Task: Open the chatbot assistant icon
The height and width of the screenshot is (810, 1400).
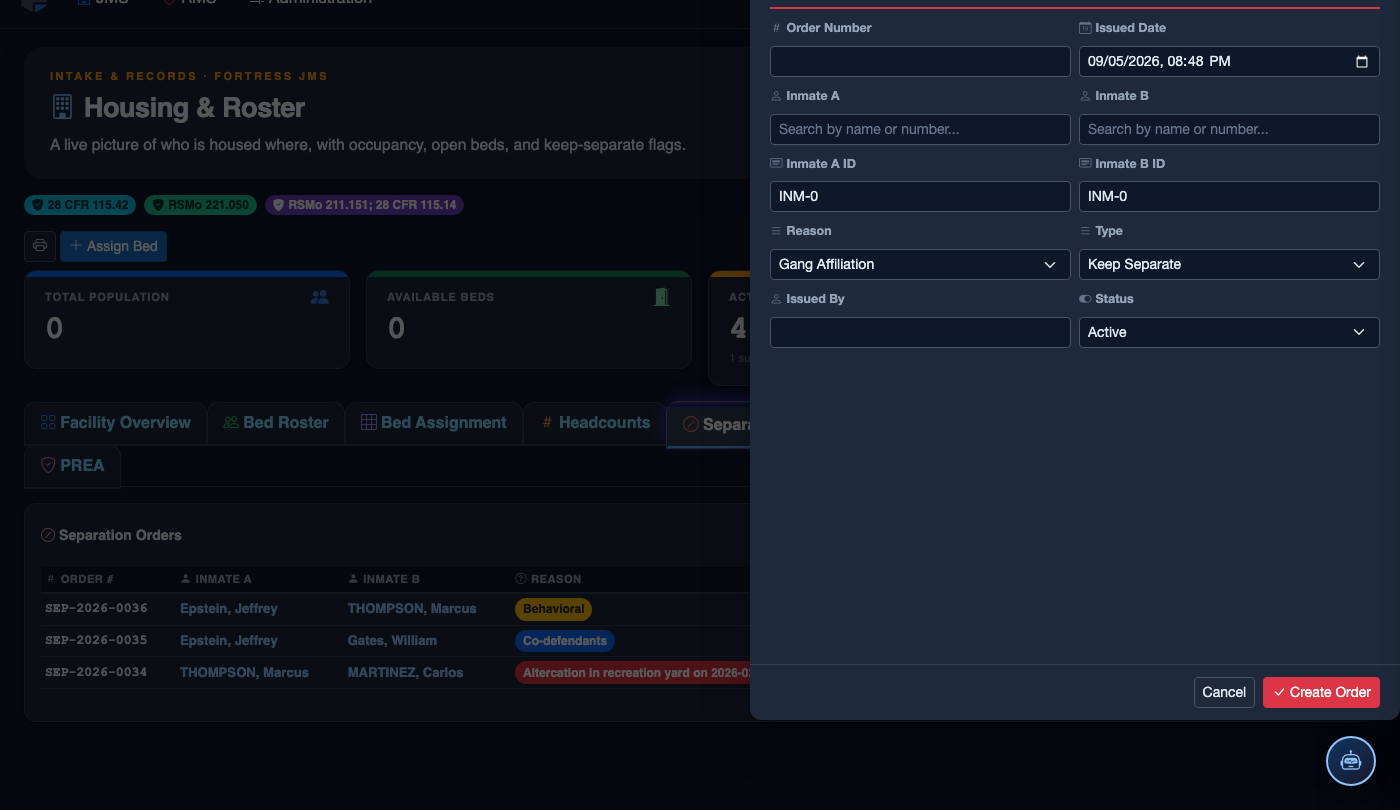Action: 1351,760
